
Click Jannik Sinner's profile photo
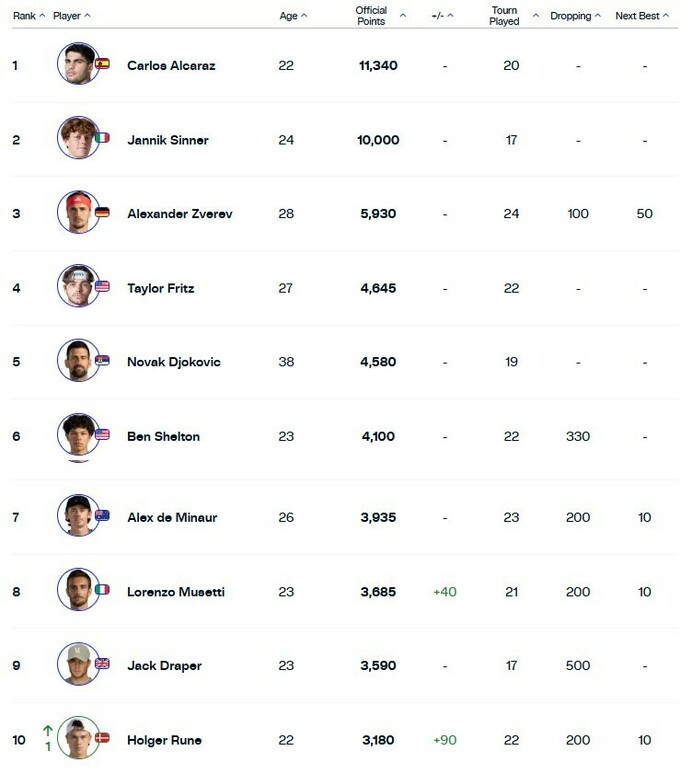pyautogui.click(x=77, y=138)
